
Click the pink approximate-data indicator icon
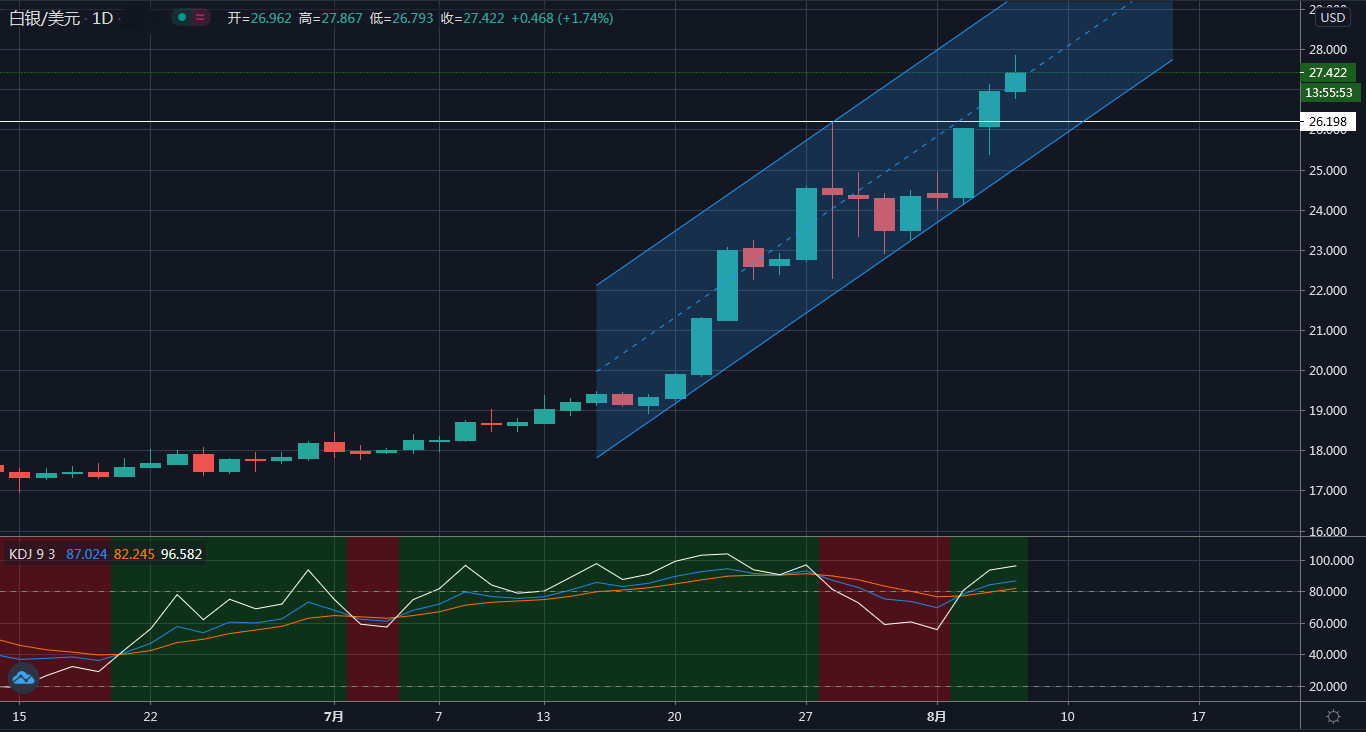point(201,17)
